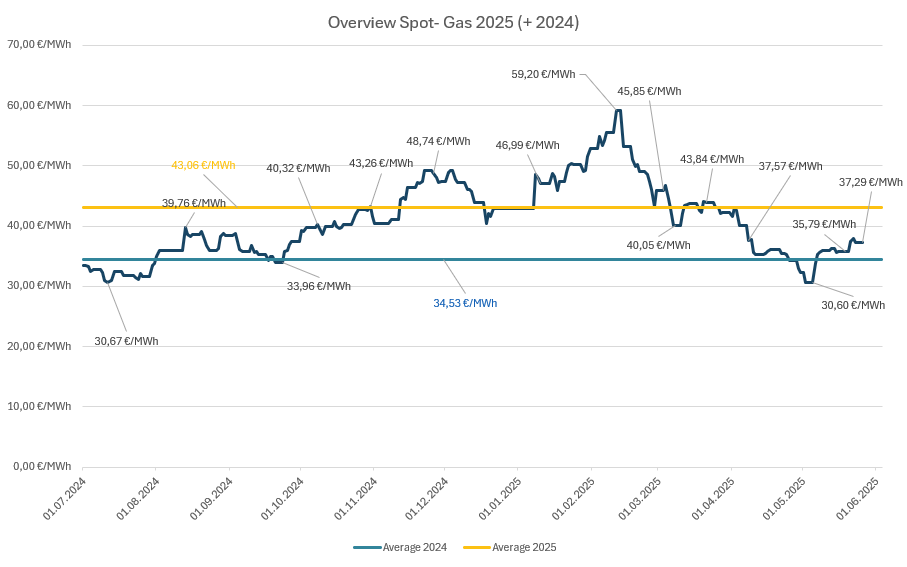Select the 59,20 €/MWh peak data label
This screenshot has height=567, width=907.
543,74
